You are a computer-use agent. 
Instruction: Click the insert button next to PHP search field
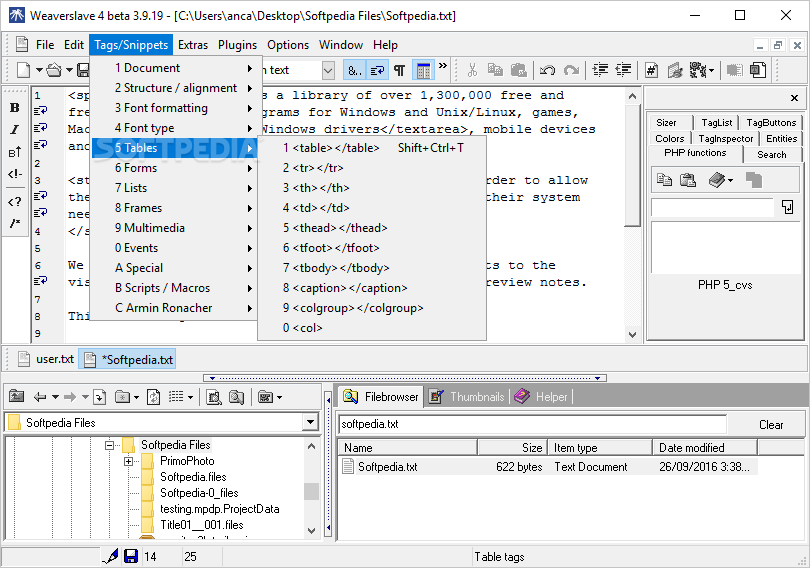pyautogui.click(x=787, y=207)
